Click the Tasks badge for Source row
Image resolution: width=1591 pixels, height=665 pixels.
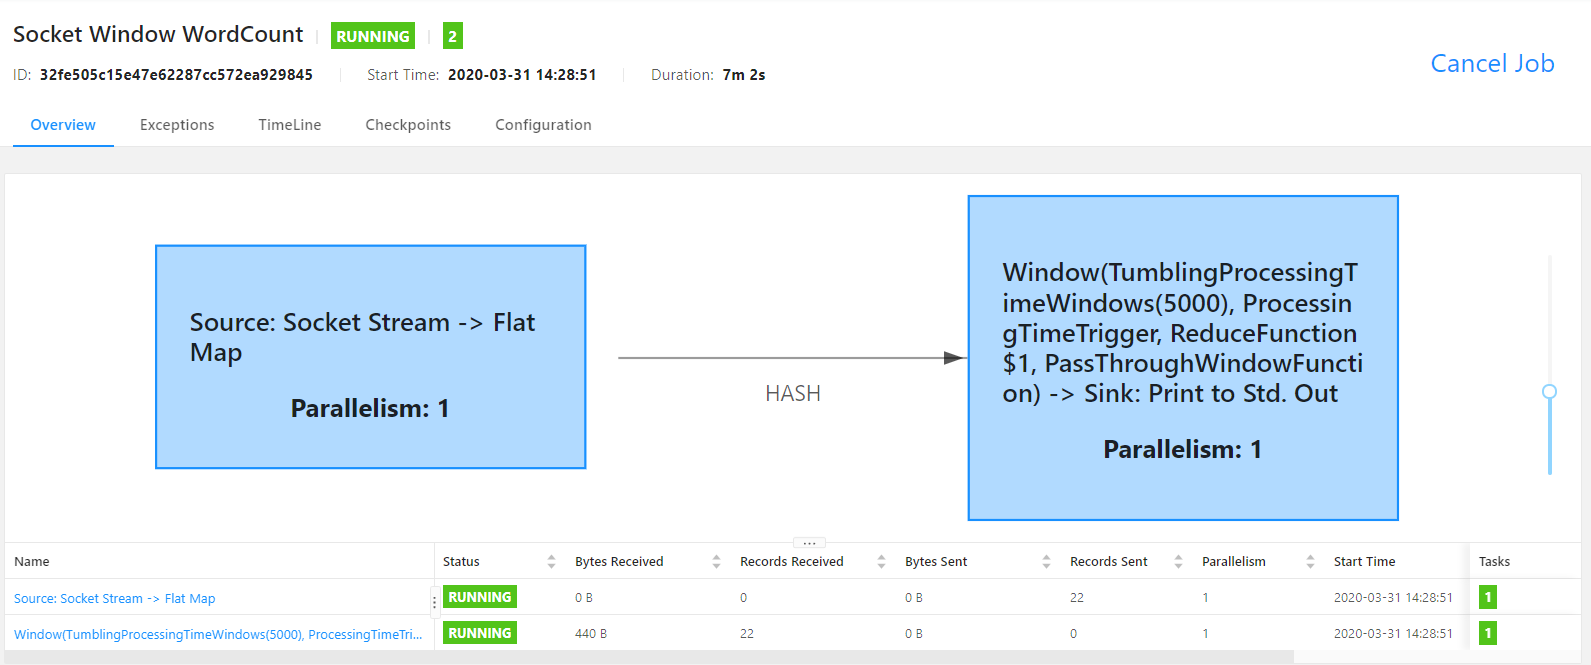[x=1488, y=598]
